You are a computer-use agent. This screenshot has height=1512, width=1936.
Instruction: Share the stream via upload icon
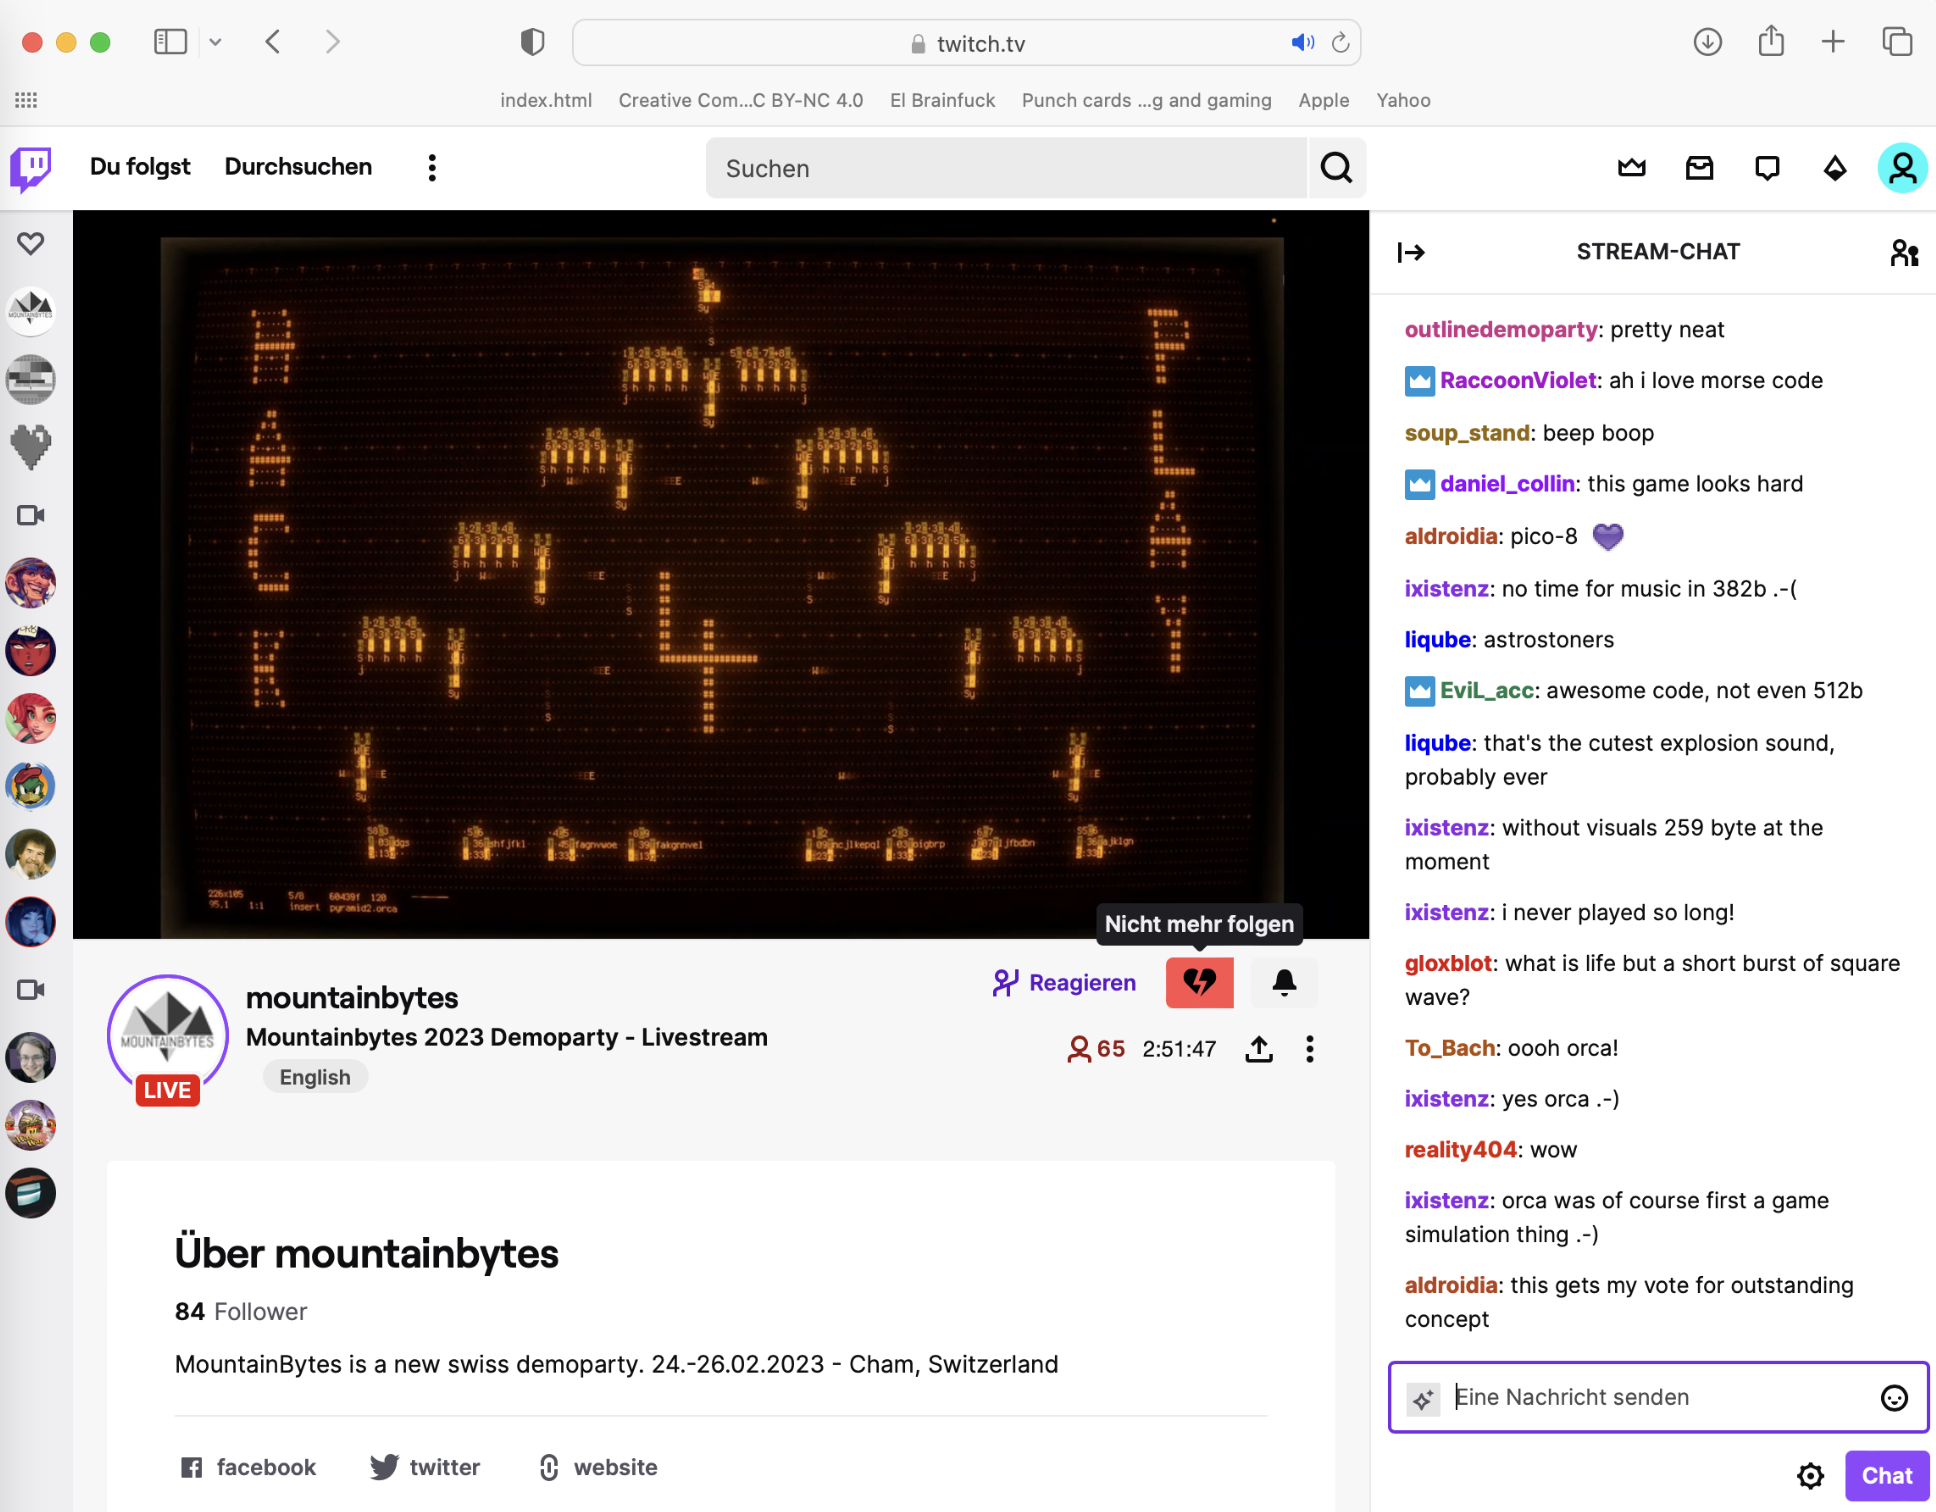coord(1259,1049)
